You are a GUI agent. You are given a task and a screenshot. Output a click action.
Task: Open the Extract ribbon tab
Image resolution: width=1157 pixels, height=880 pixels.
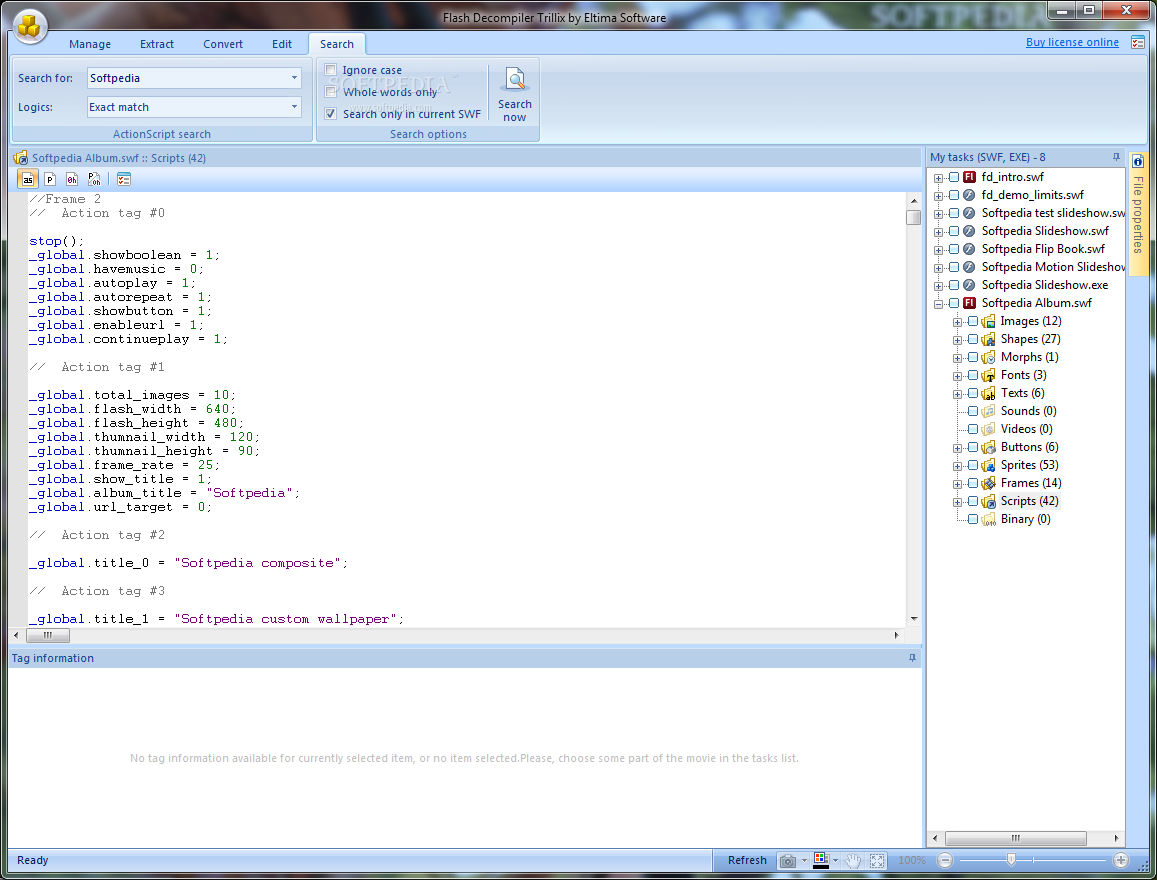click(x=157, y=44)
